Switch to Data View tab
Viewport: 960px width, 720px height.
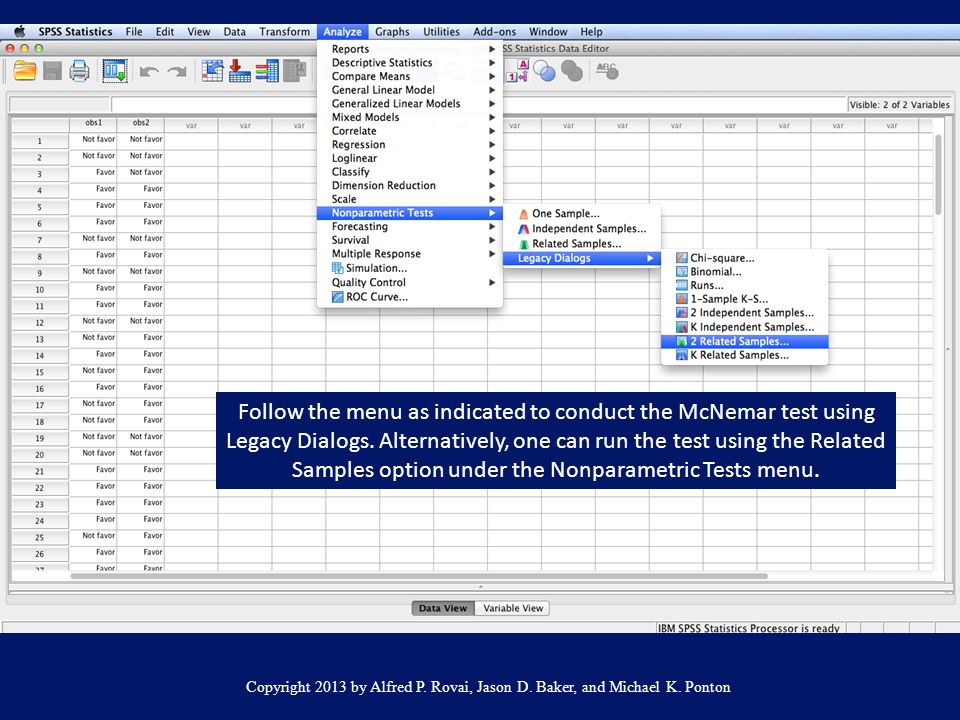click(443, 608)
